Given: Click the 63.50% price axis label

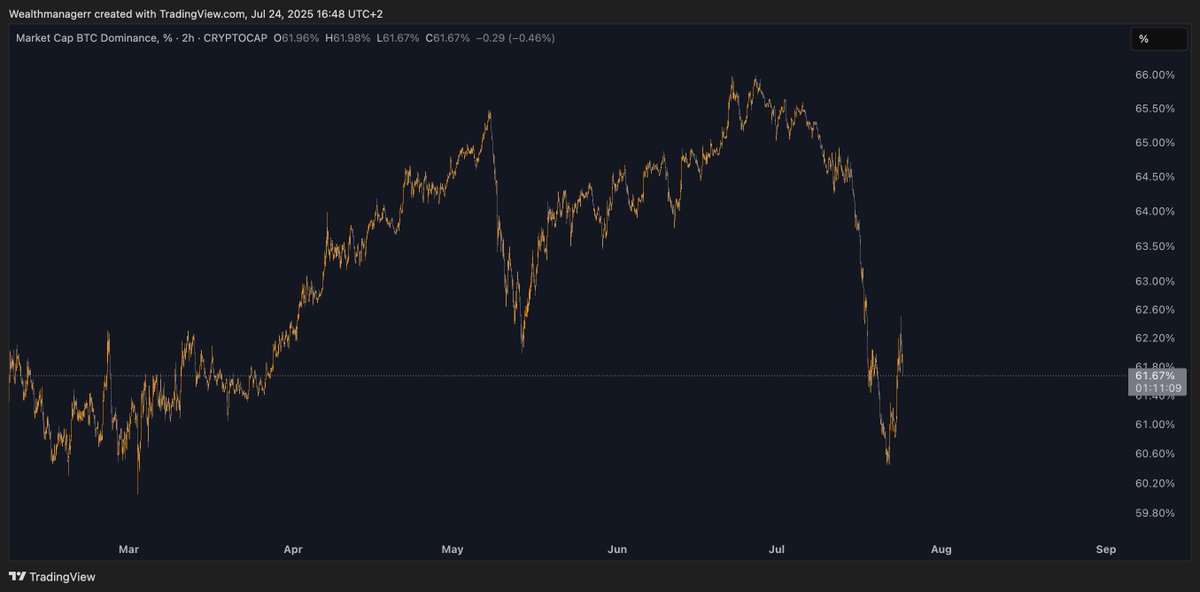Looking at the screenshot, I should click(x=1155, y=246).
